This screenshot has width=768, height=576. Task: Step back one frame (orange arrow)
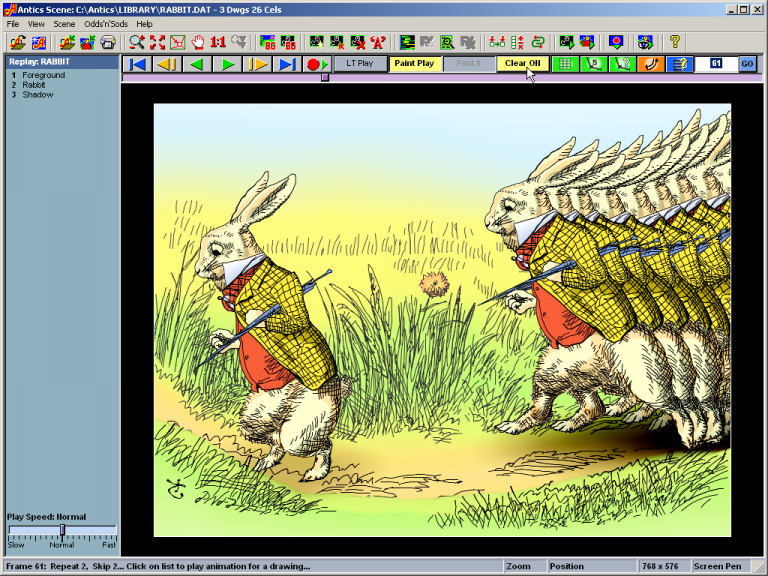click(167, 64)
